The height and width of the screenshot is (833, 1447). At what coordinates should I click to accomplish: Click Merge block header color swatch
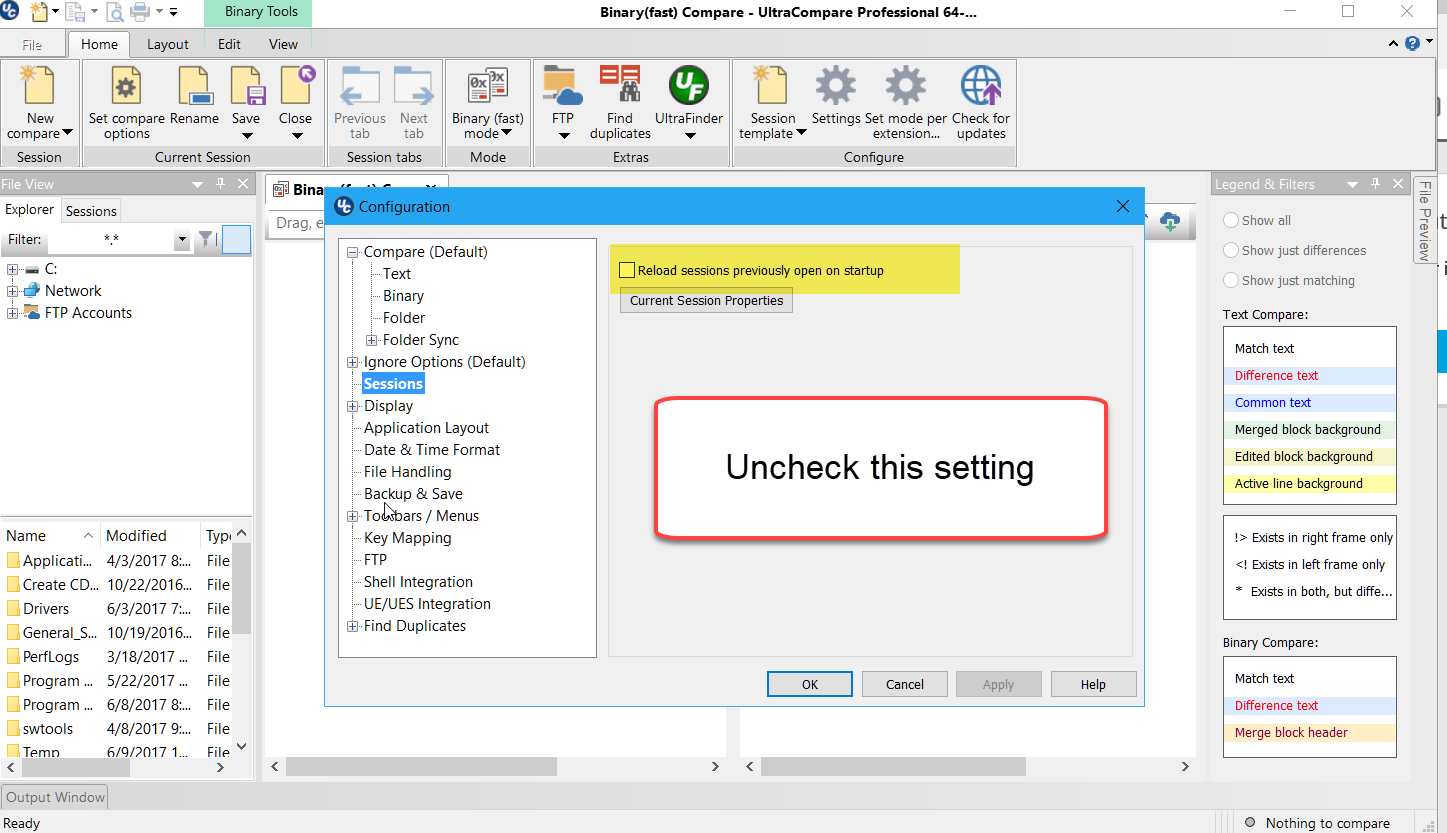(x=1310, y=733)
